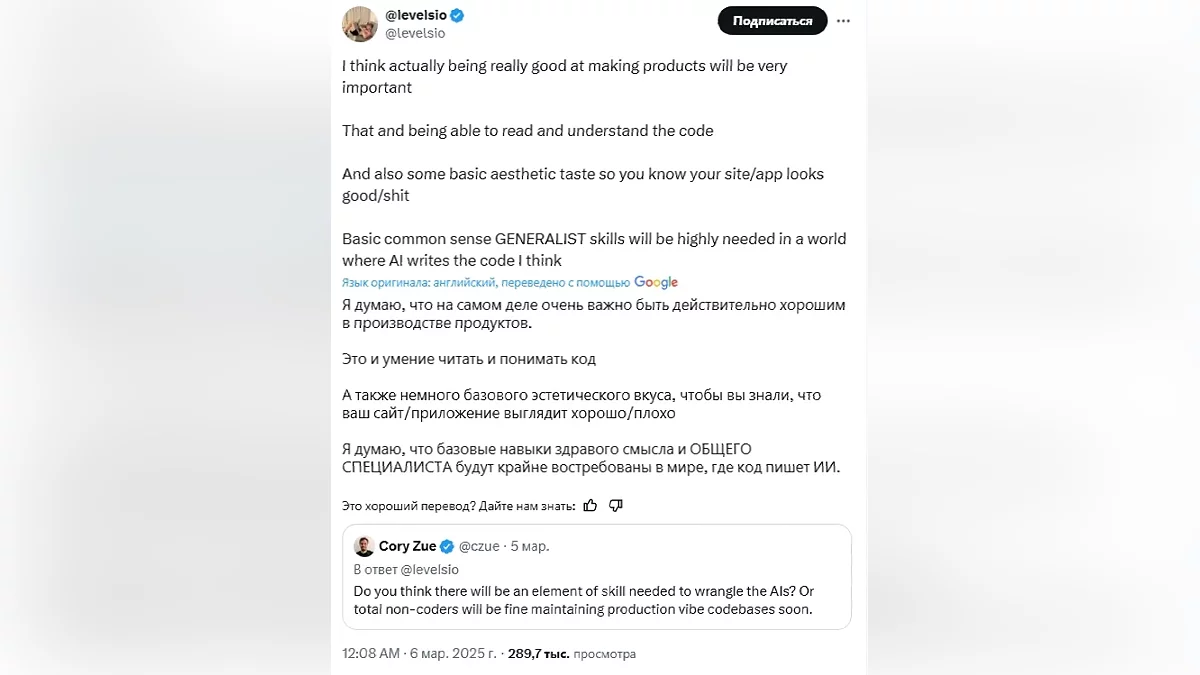Click the levelsio profile avatar

point(360,24)
